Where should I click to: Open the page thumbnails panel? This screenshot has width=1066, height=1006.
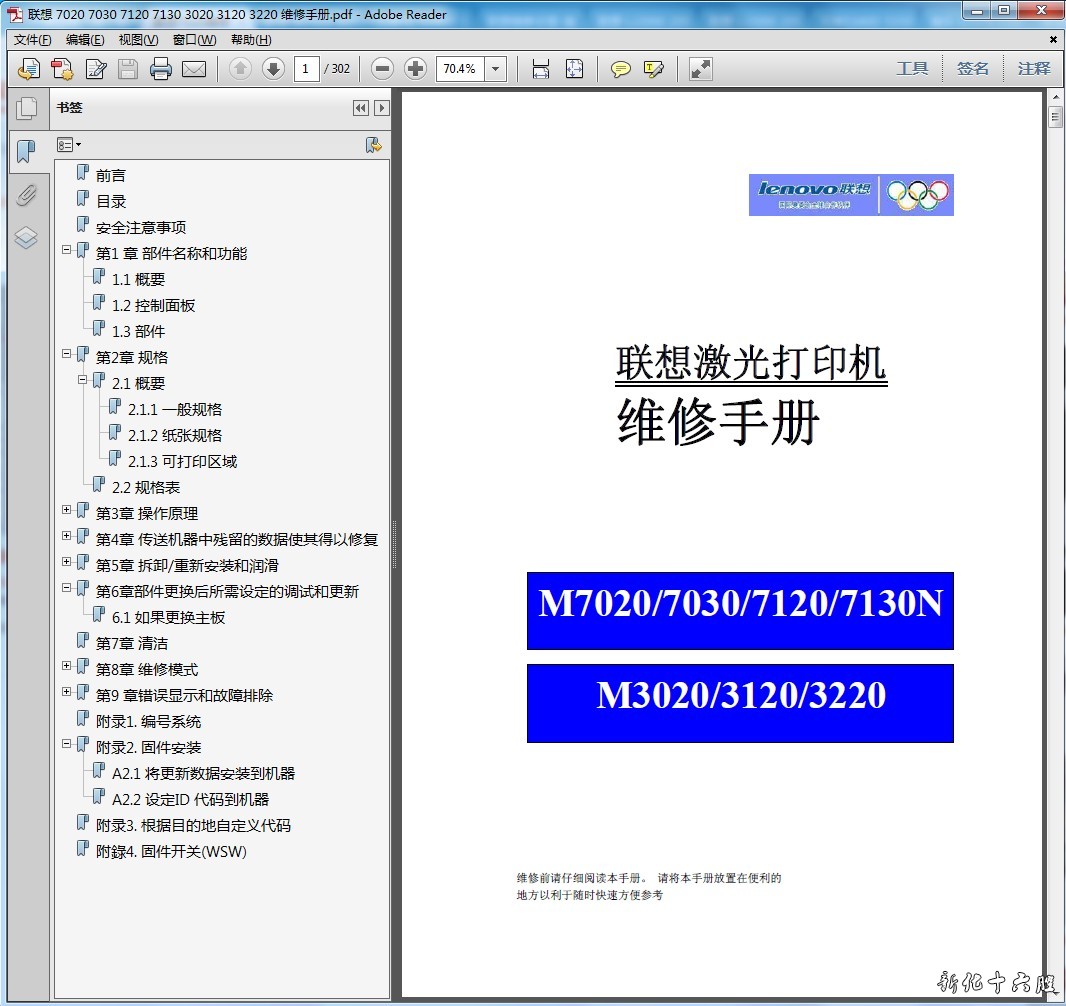click(26, 109)
